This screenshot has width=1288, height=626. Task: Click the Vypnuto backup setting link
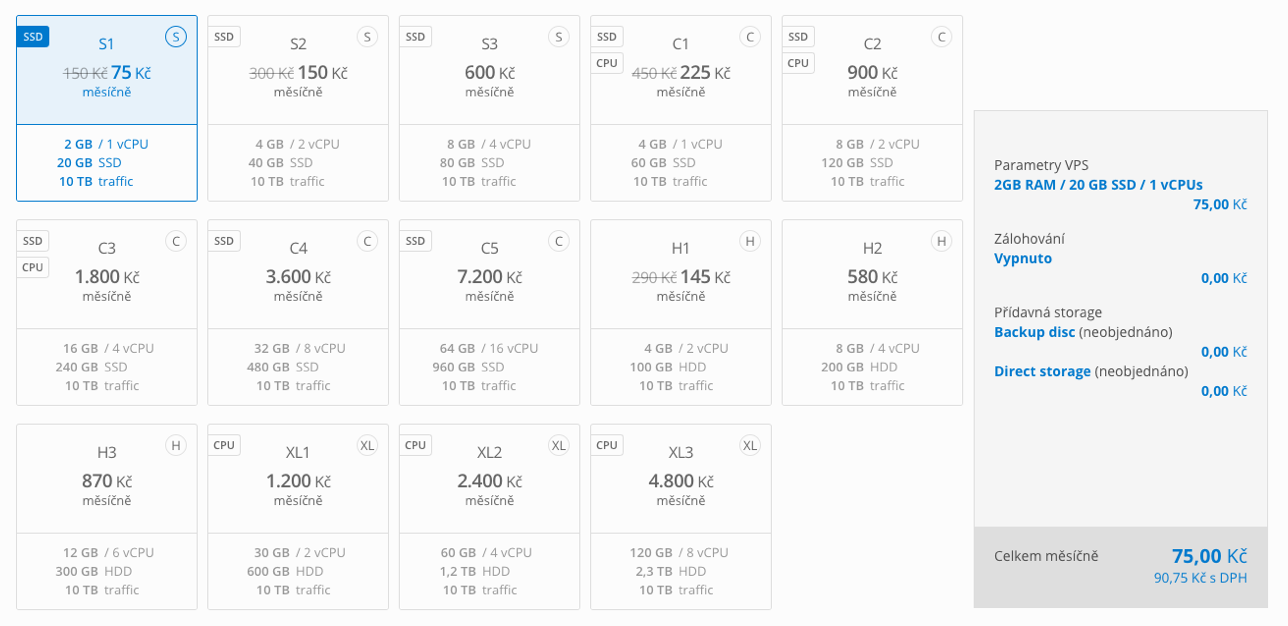(x=1023, y=258)
